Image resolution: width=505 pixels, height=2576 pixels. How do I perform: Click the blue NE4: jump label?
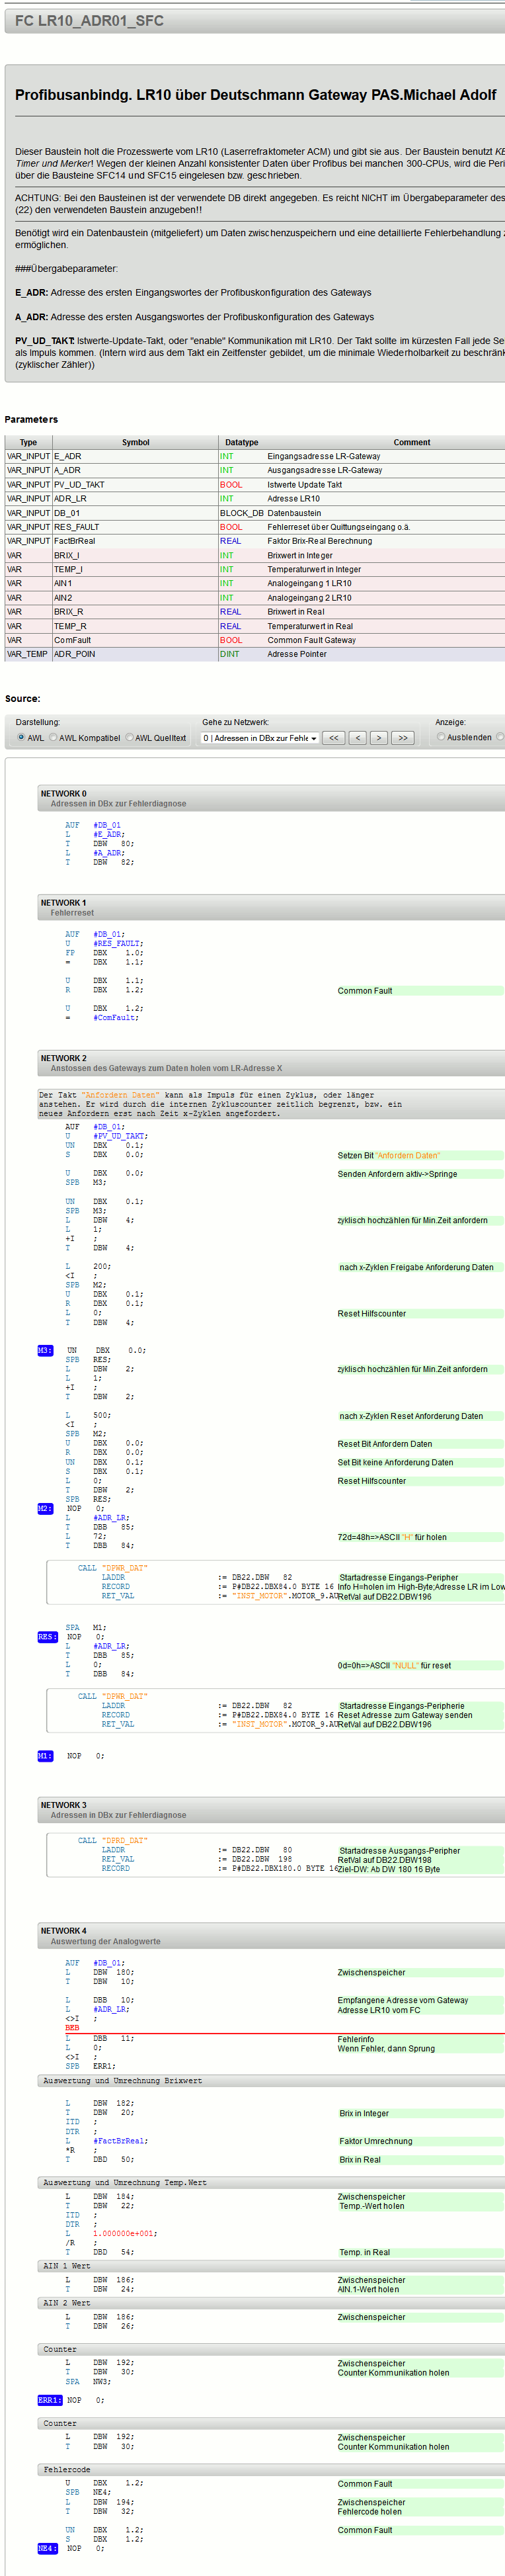coord(47,2548)
